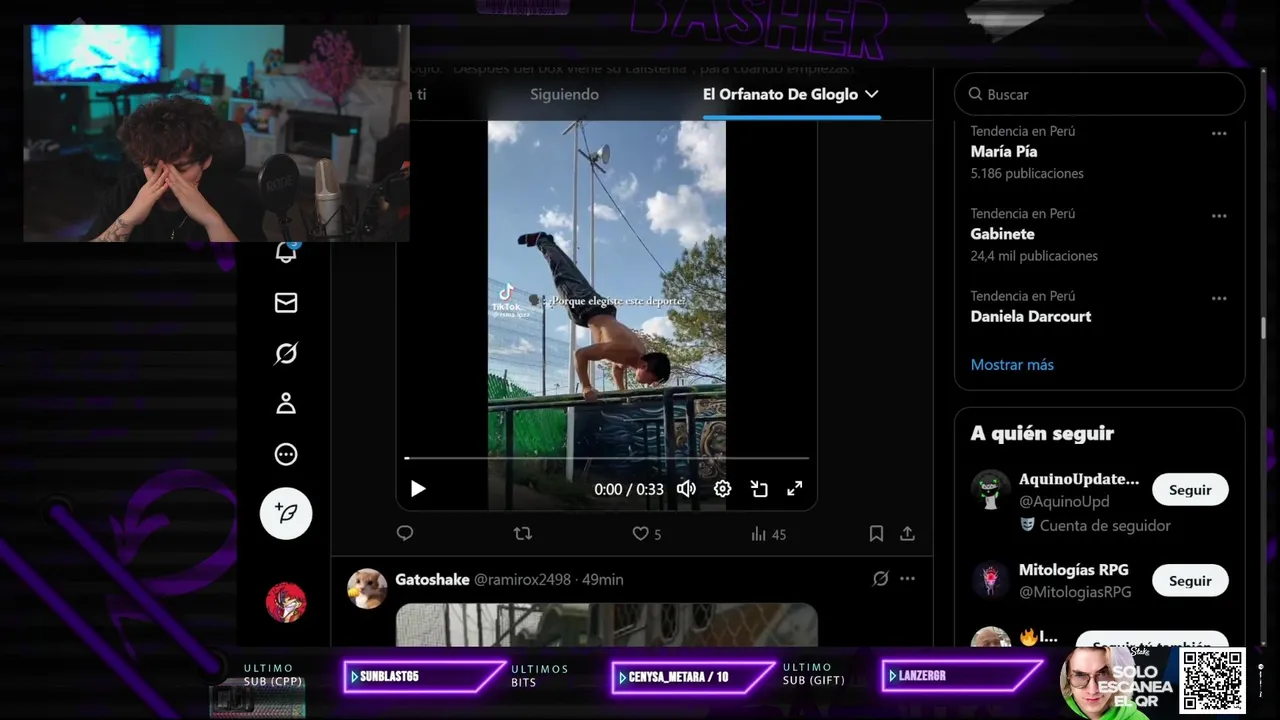Image resolution: width=1280 pixels, height=720 pixels.
Task: Switch to Siguiendo tab
Action: coord(564,94)
